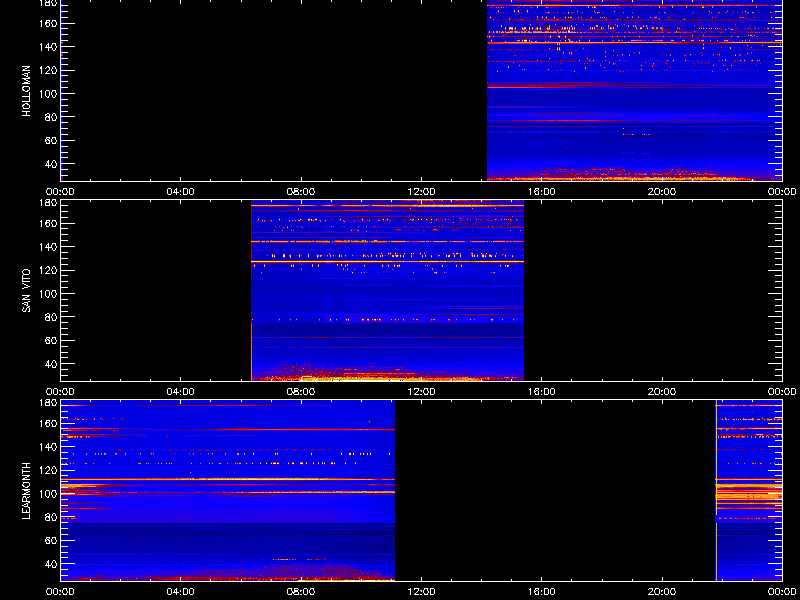
Task: Click inside the San Vito spectrogram data block
Action: [x=388, y=291]
